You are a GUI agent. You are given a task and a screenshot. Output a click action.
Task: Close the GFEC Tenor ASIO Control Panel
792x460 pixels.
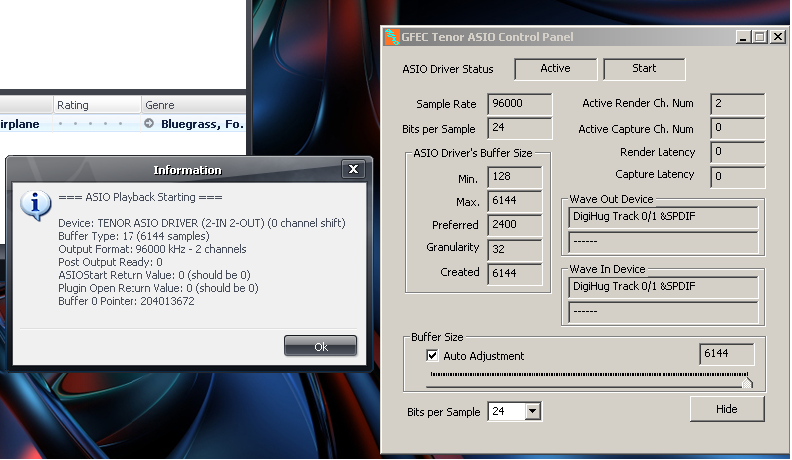tap(778, 37)
